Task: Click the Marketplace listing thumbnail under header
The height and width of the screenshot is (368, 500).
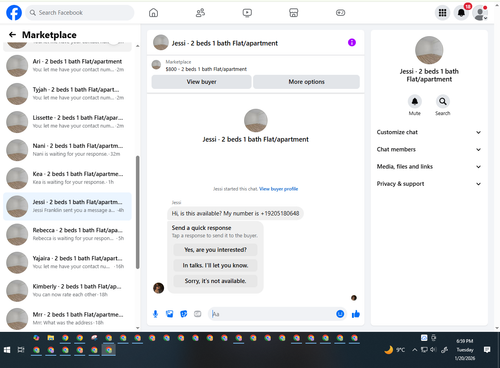Action: [x=156, y=65]
